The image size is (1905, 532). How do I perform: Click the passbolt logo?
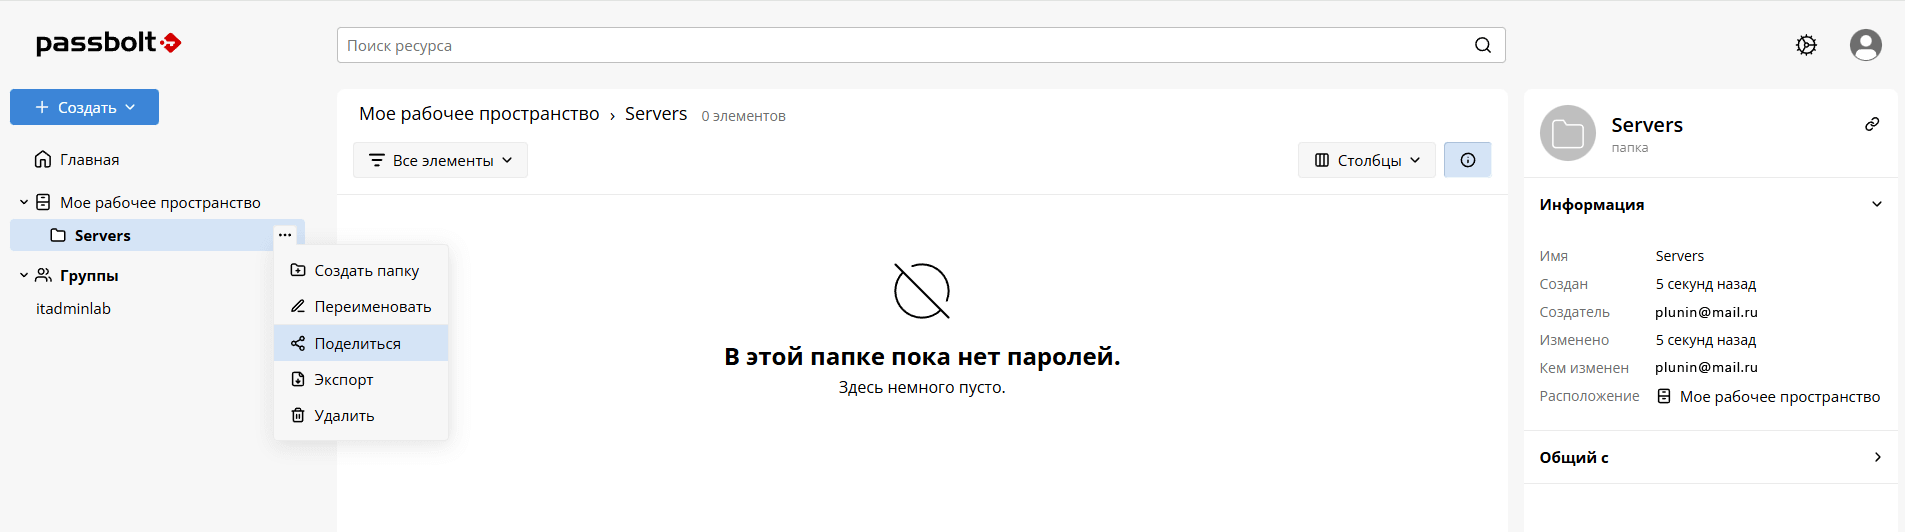click(x=108, y=43)
